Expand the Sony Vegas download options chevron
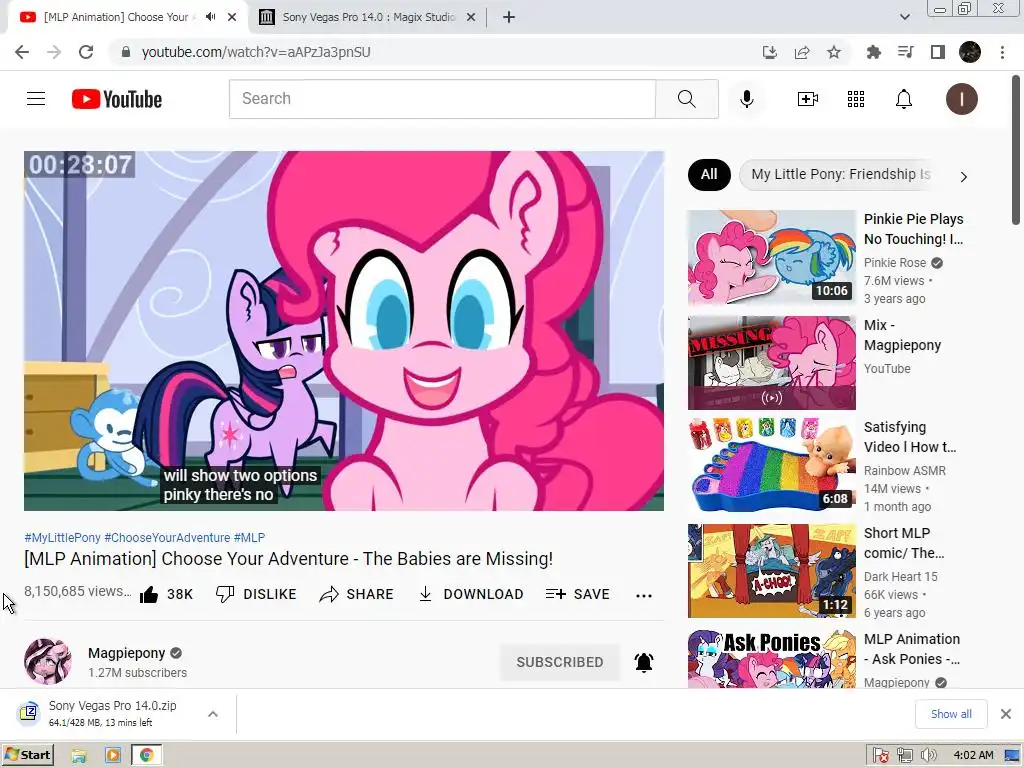 click(x=213, y=714)
